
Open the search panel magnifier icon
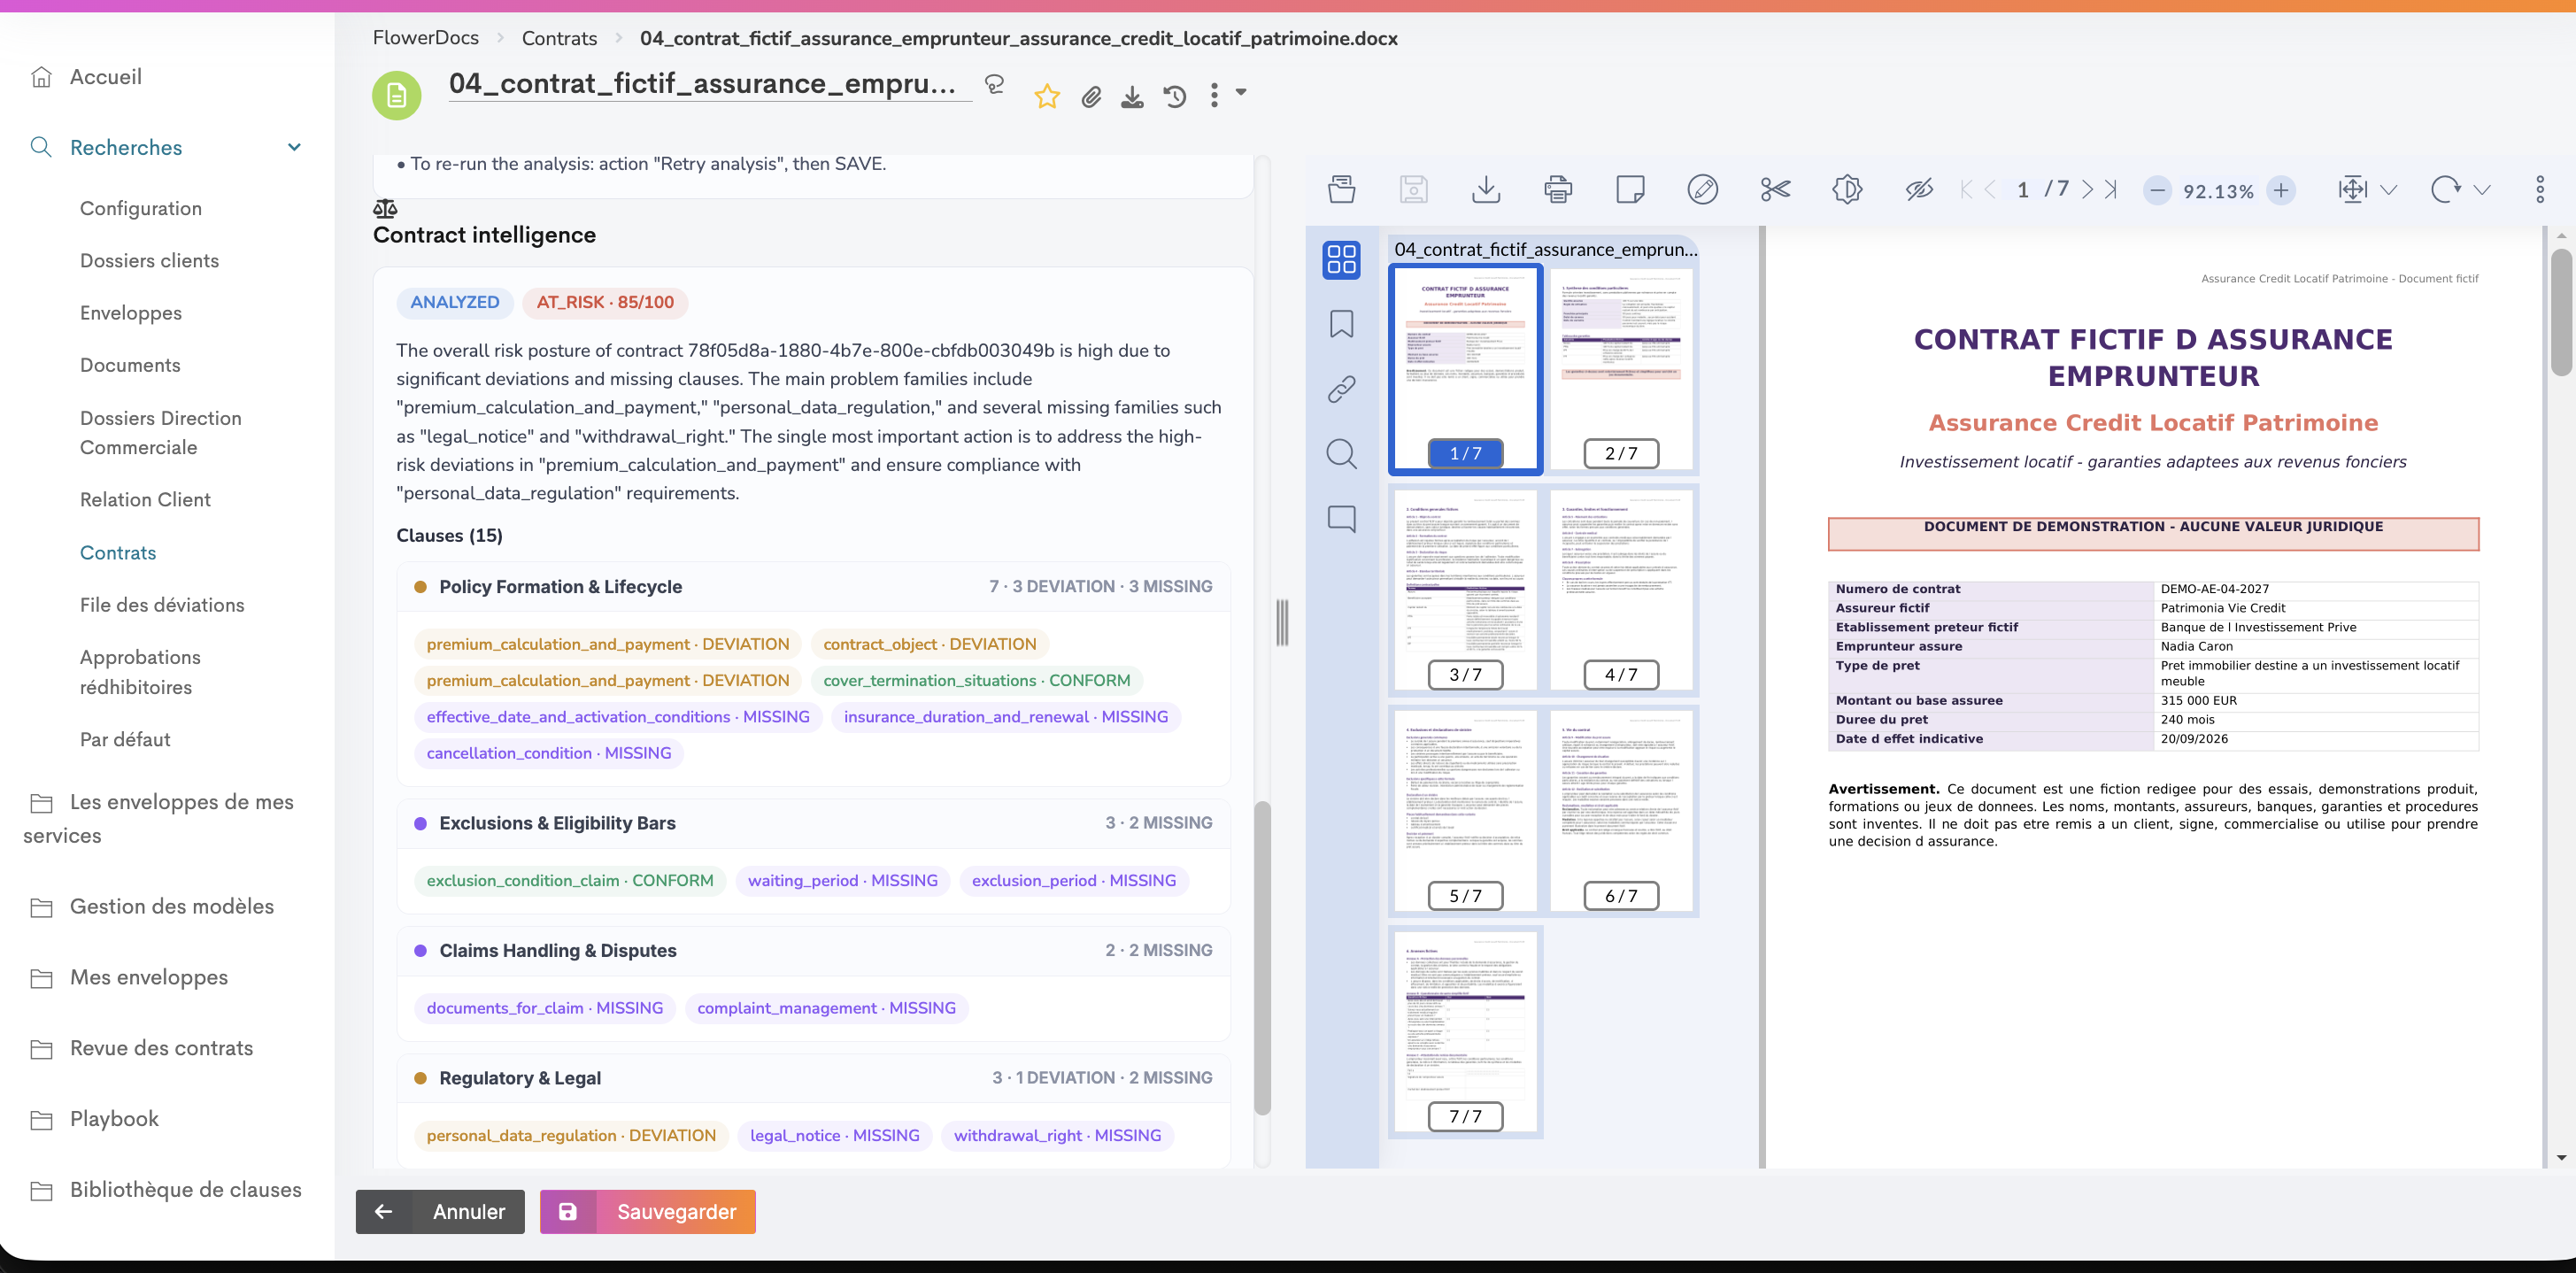point(1341,454)
